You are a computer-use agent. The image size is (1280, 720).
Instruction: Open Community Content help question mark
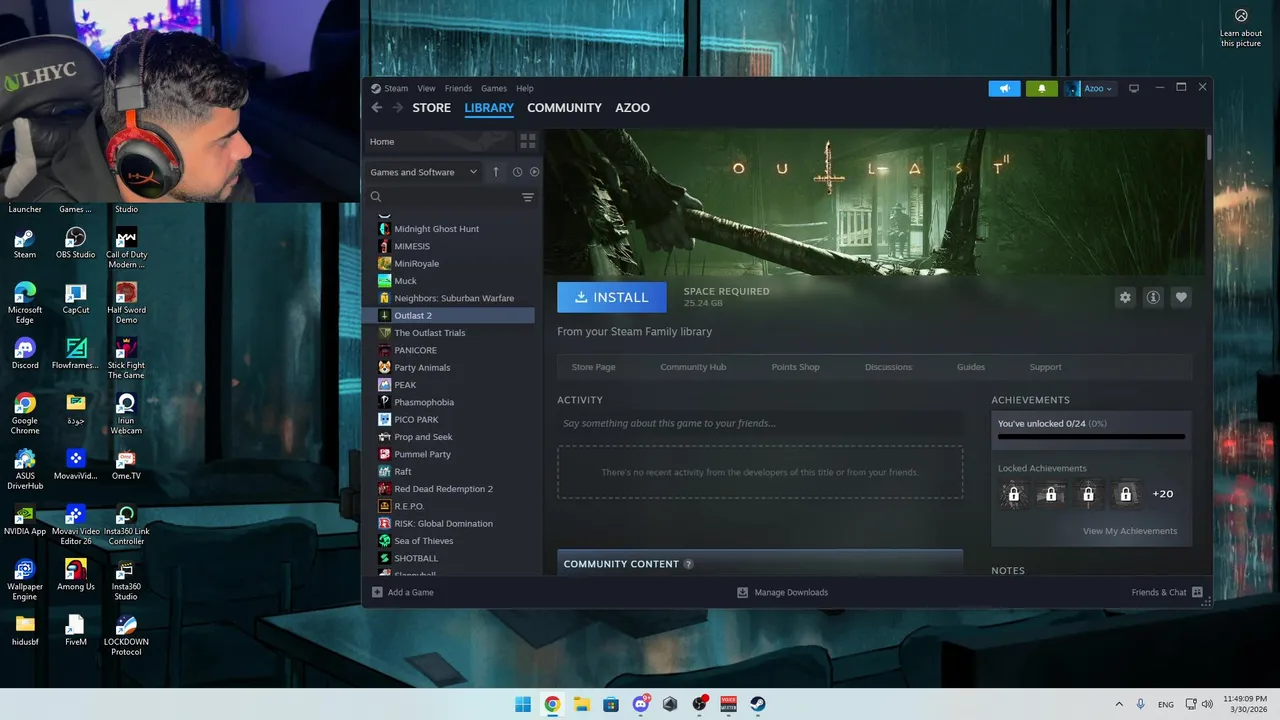tap(688, 564)
